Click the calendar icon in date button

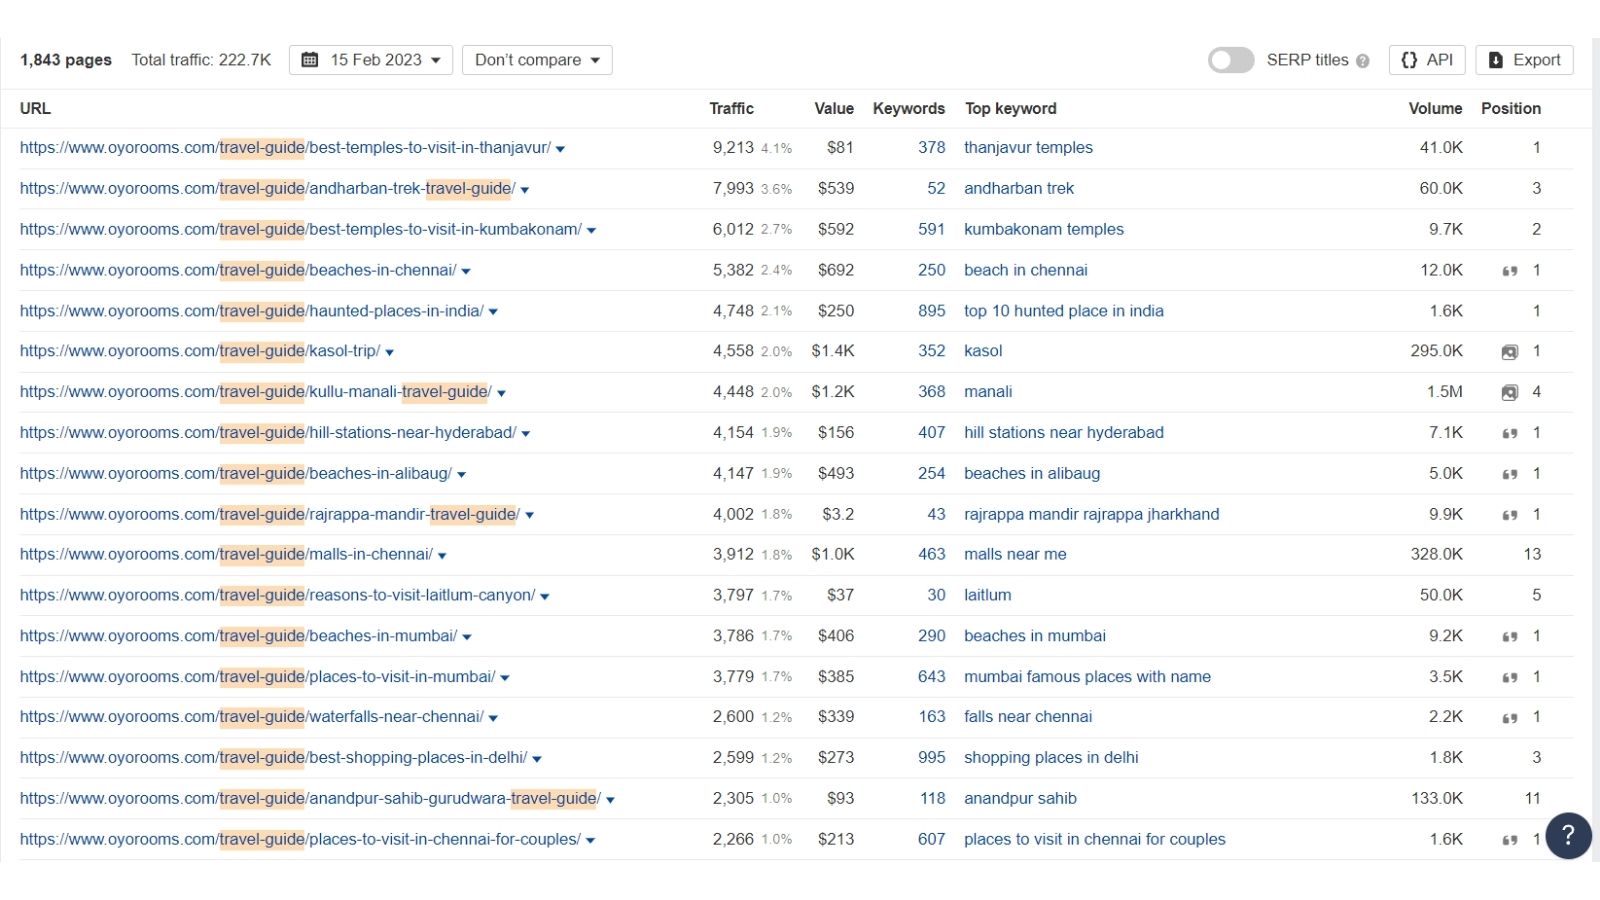tap(310, 60)
